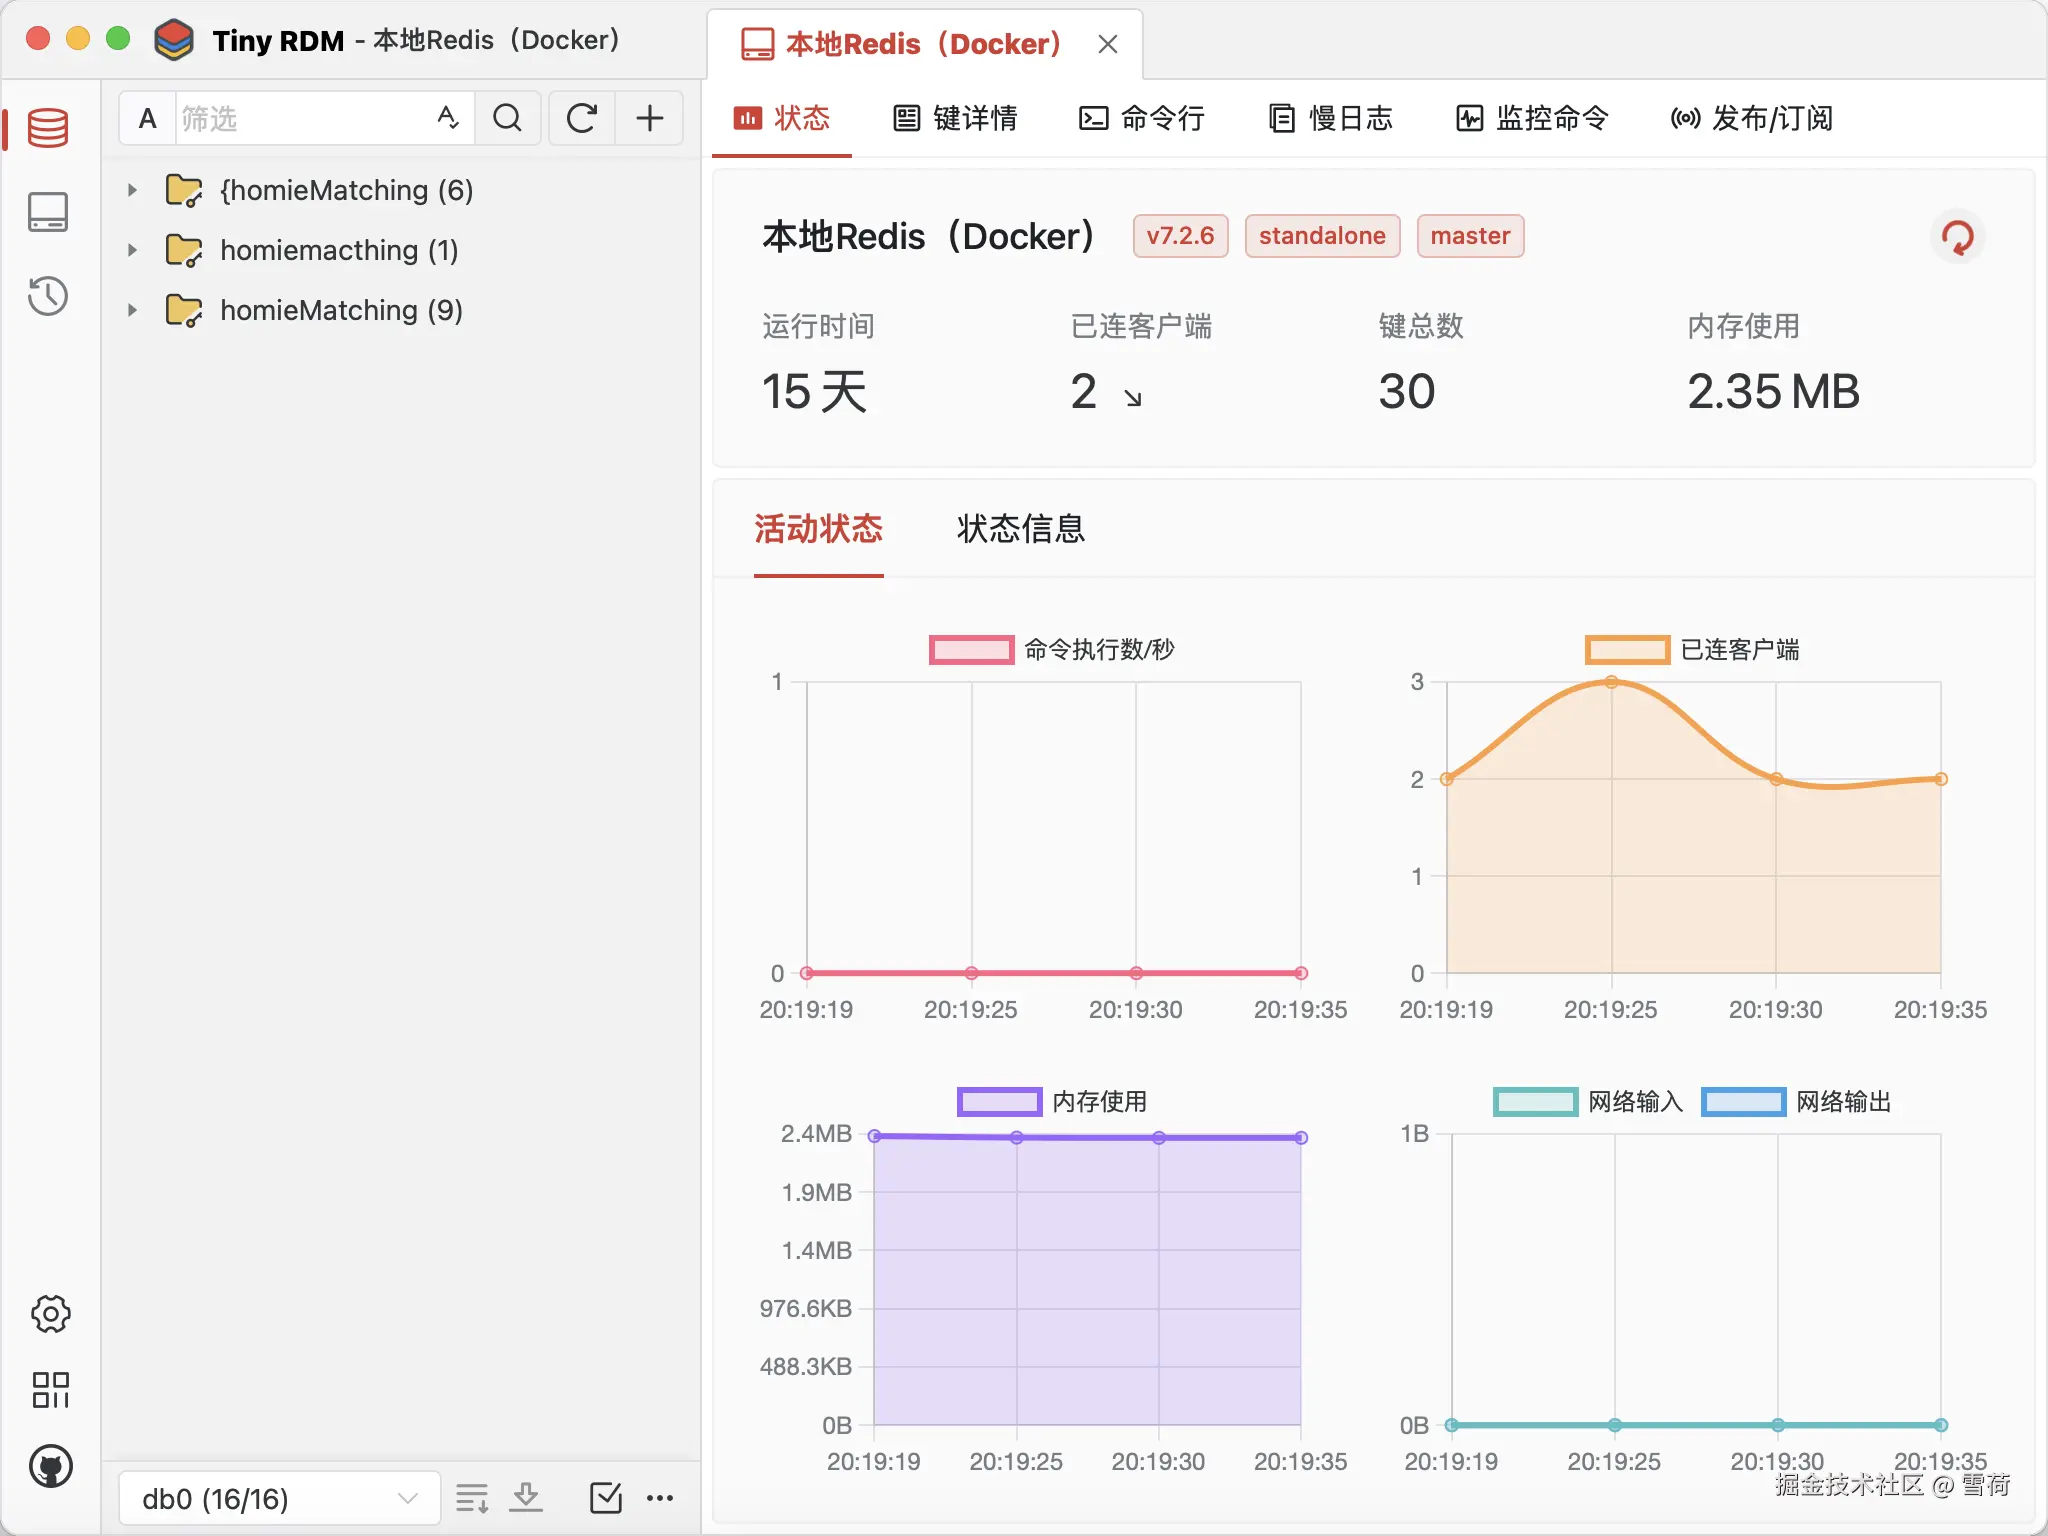Screen dimensions: 2048x1536
Task: Toggle multi-select check mode icon
Action: (x=605, y=1497)
